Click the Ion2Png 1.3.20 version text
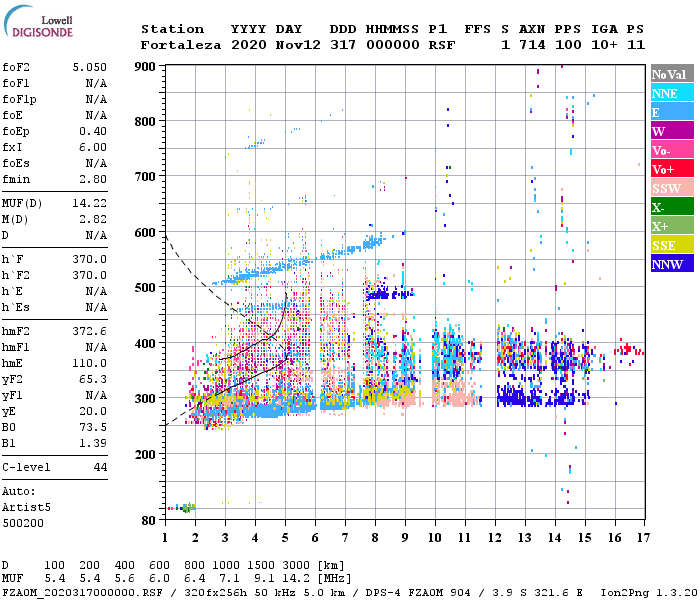The height and width of the screenshot is (600, 700). 649,593
